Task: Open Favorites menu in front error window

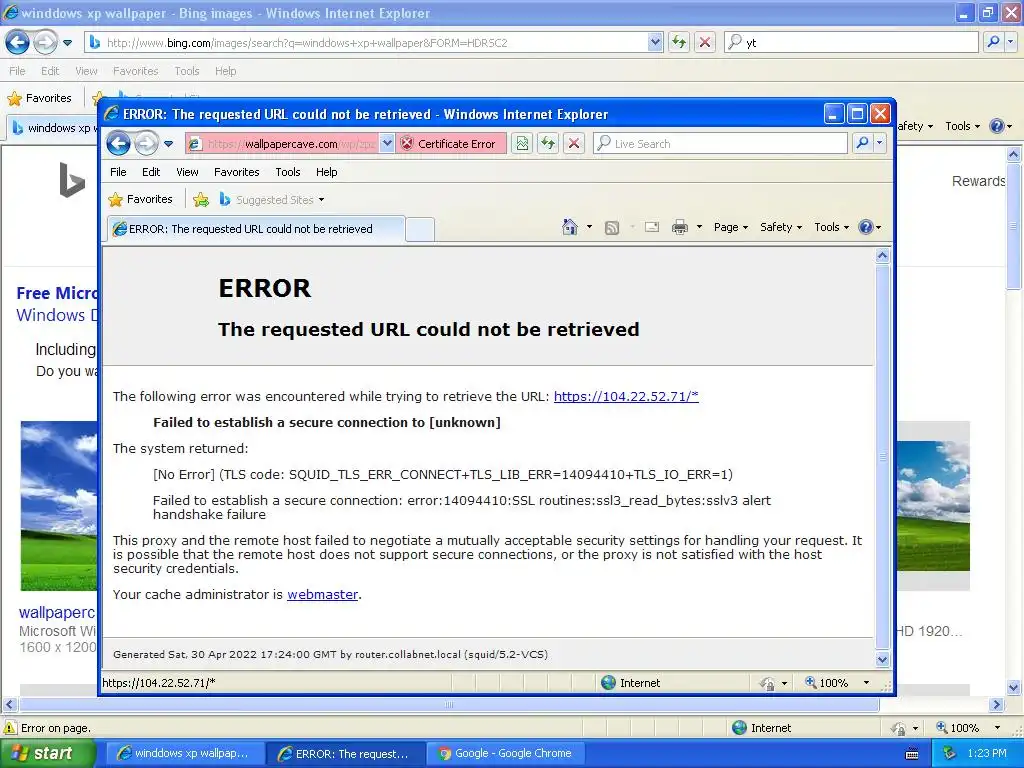Action: [236, 172]
